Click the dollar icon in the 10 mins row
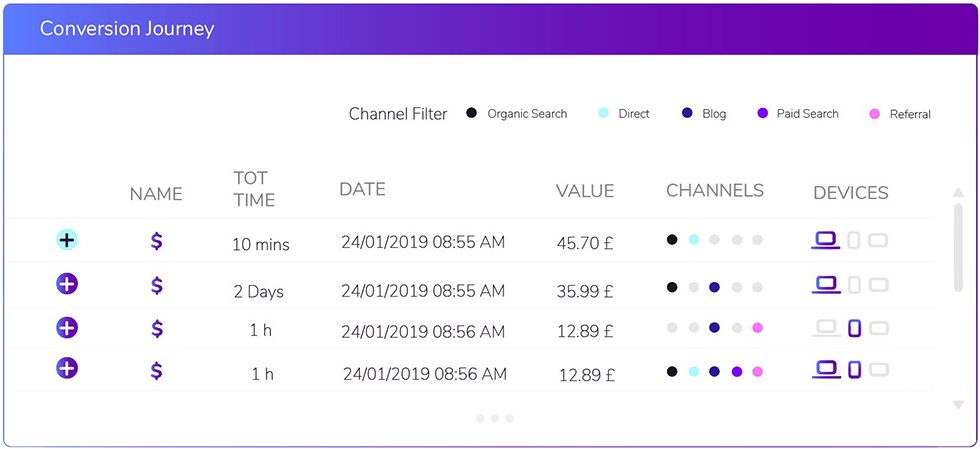The image size is (980, 449). (157, 241)
